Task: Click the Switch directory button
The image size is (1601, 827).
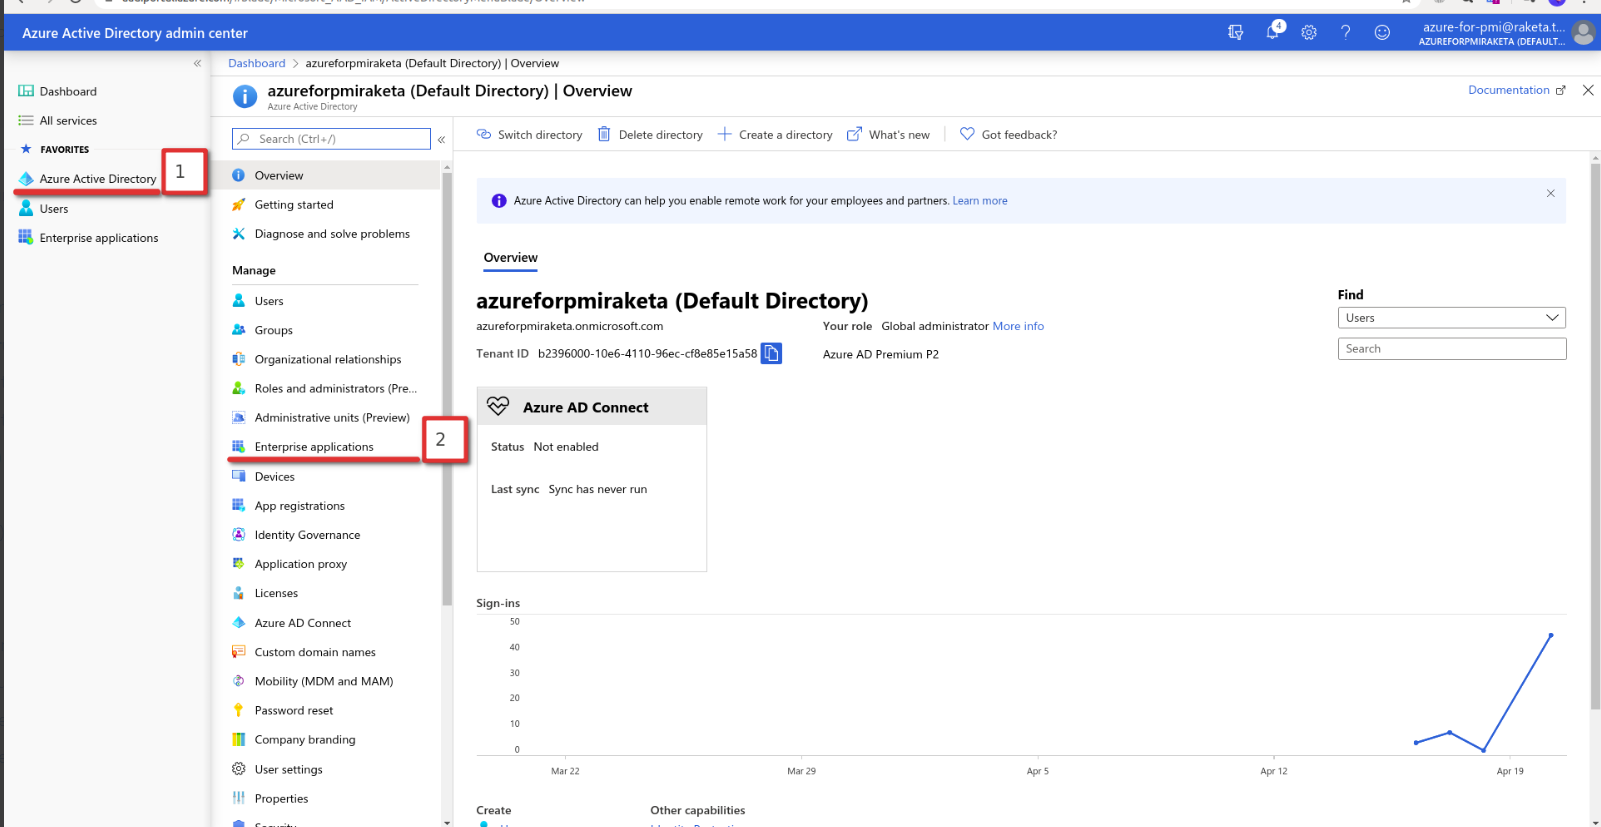Action: tap(529, 134)
